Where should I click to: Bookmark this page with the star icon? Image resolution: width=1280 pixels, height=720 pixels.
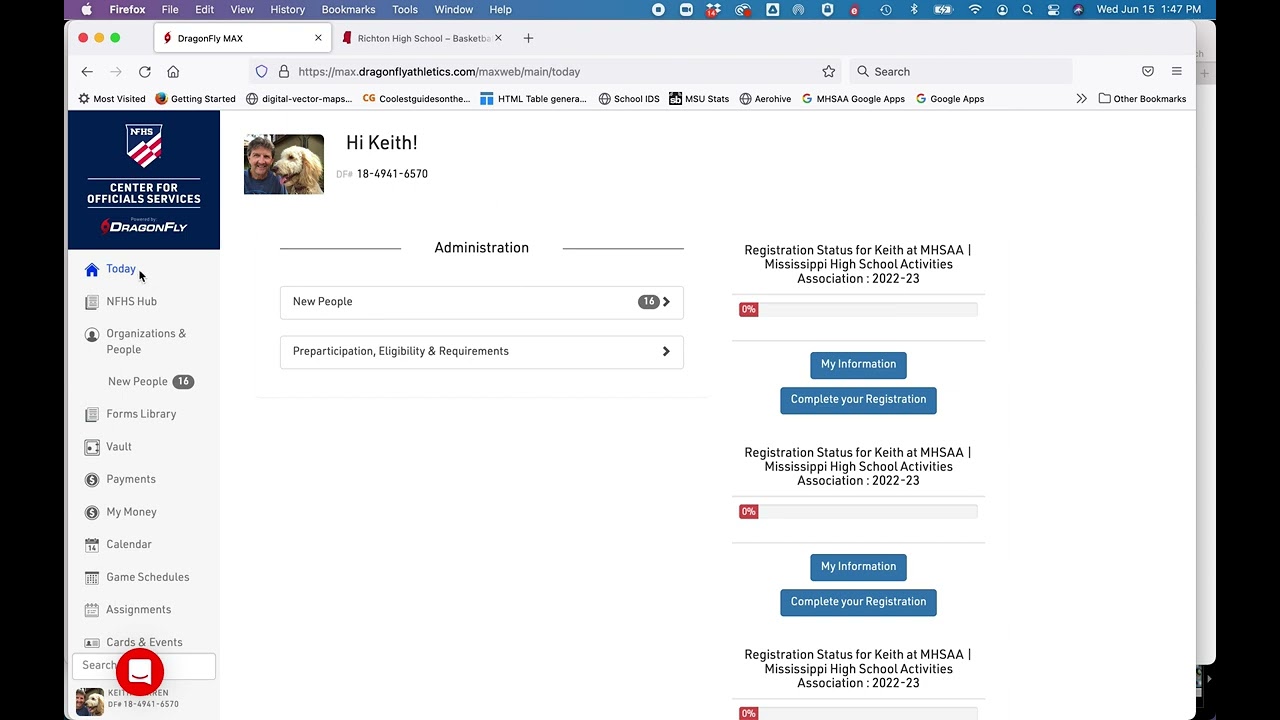point(829,72)
